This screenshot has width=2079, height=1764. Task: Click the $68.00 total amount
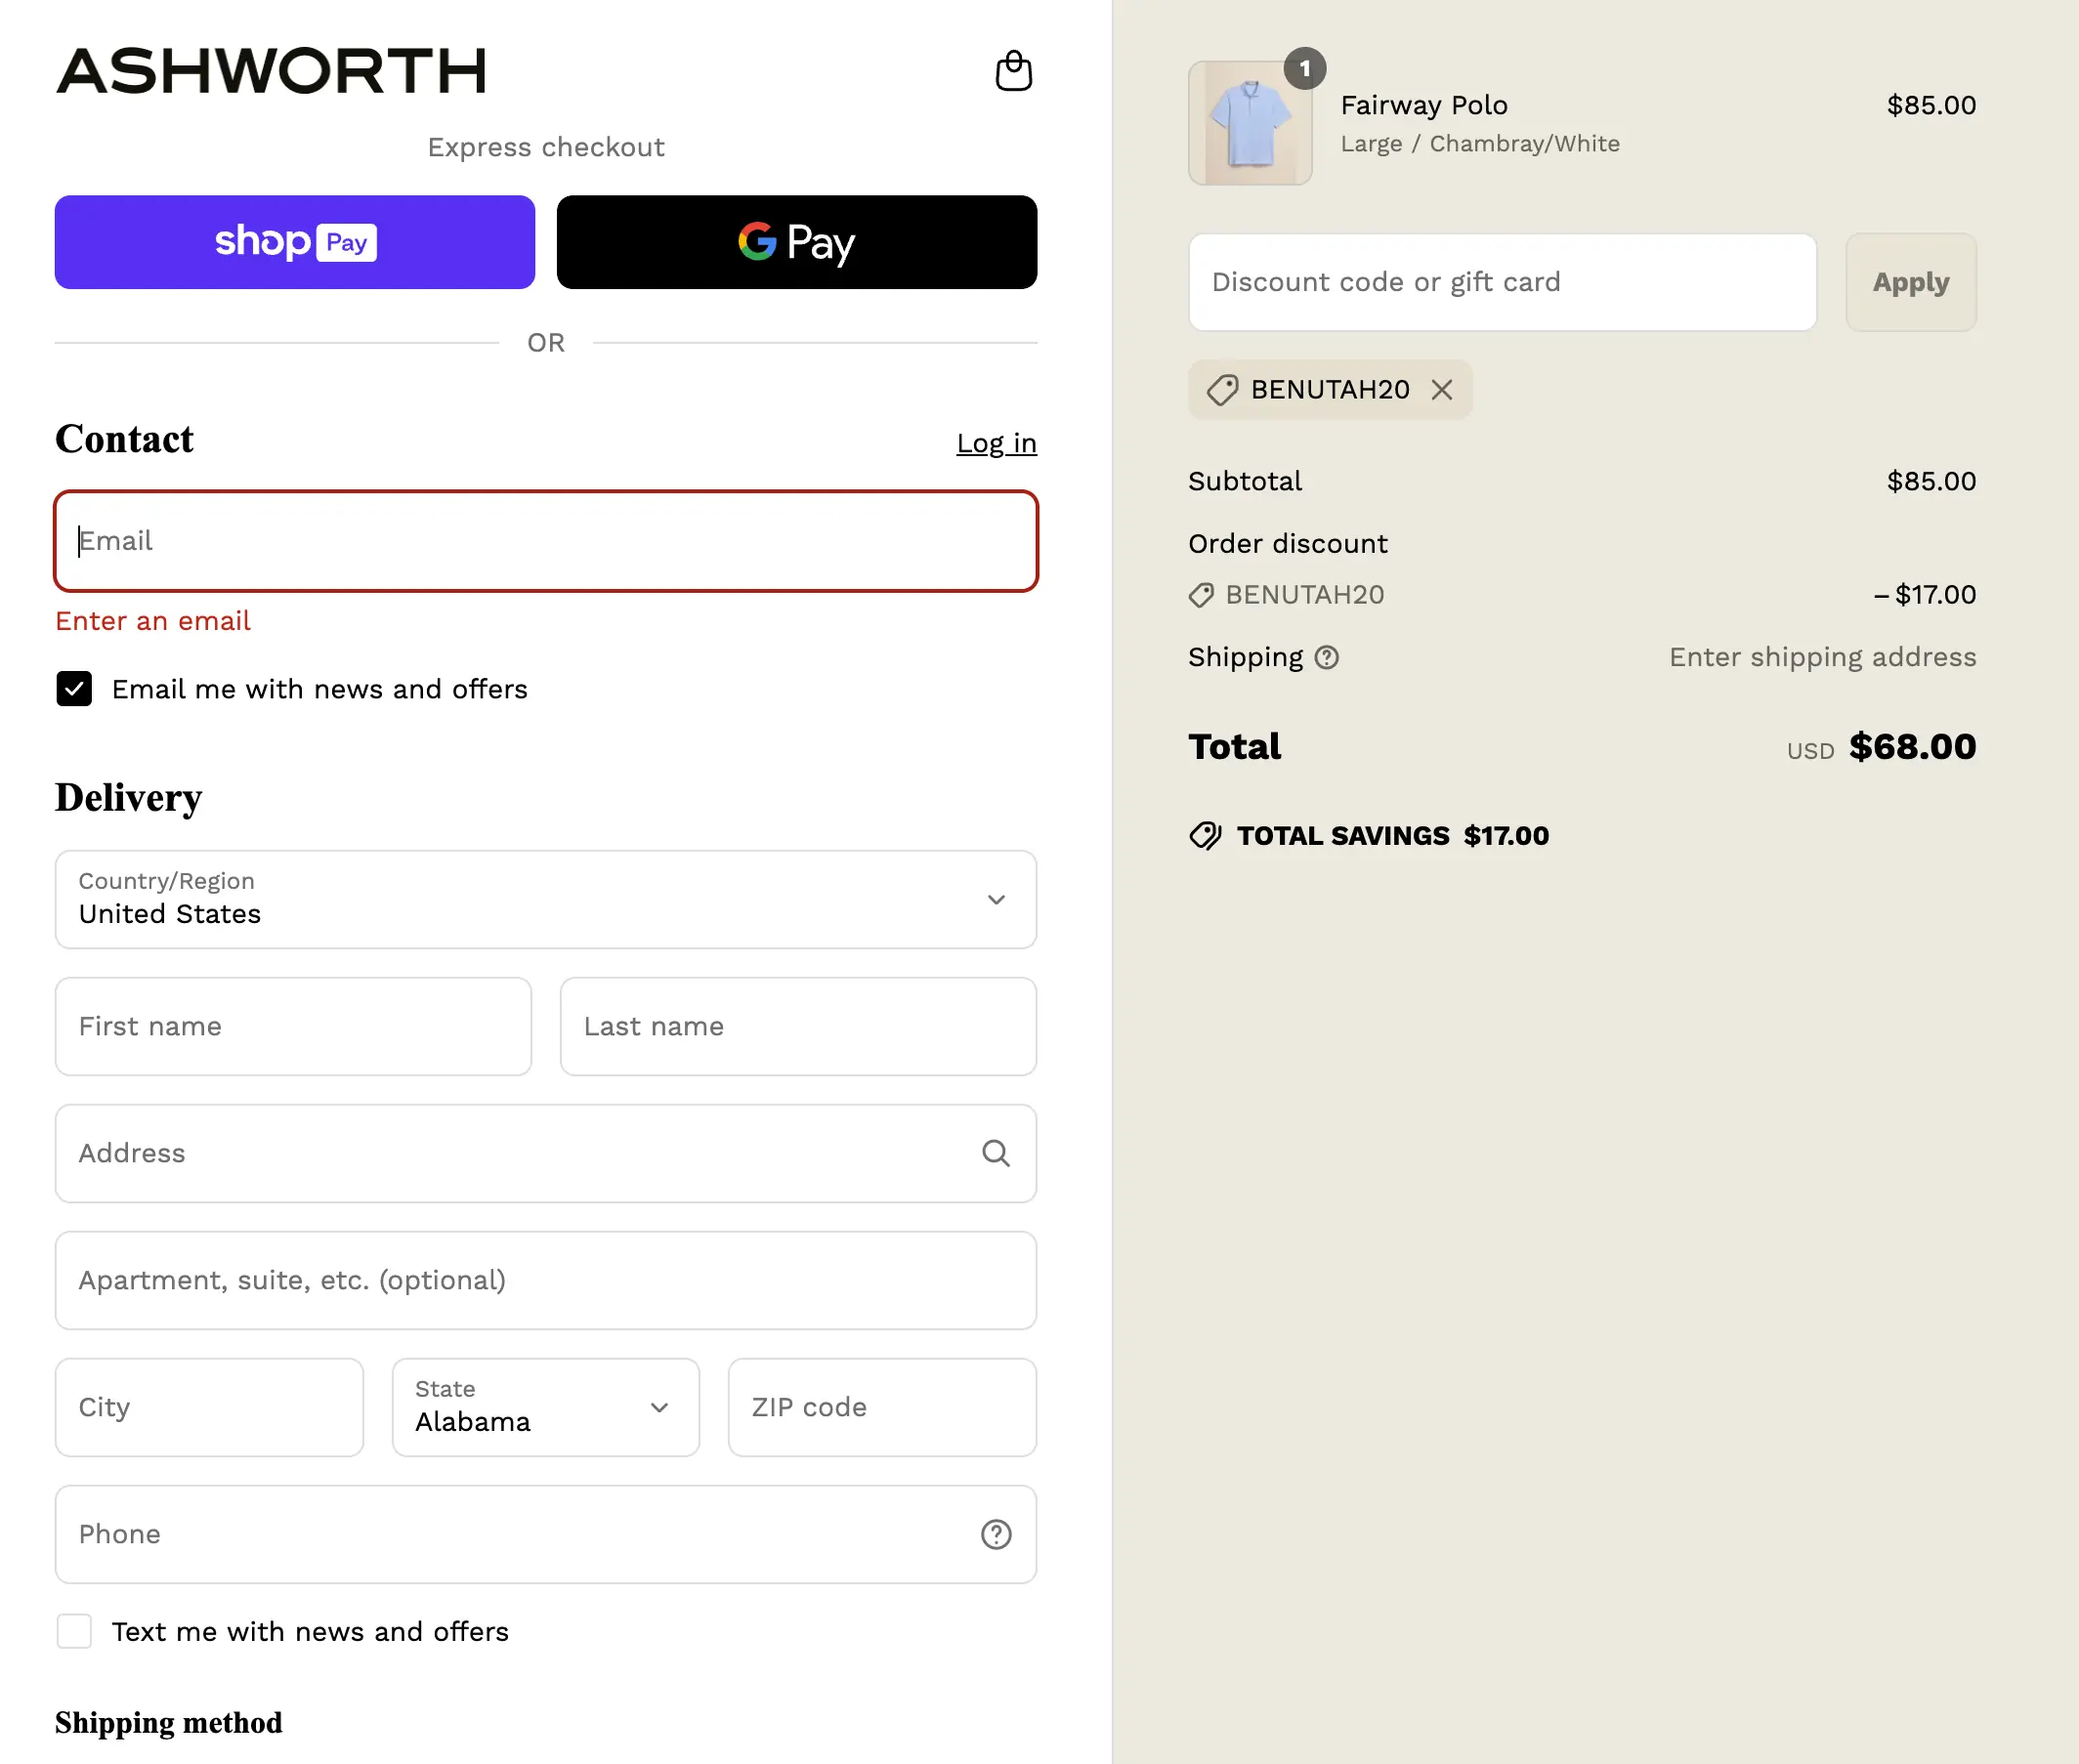pos(1912,747)
